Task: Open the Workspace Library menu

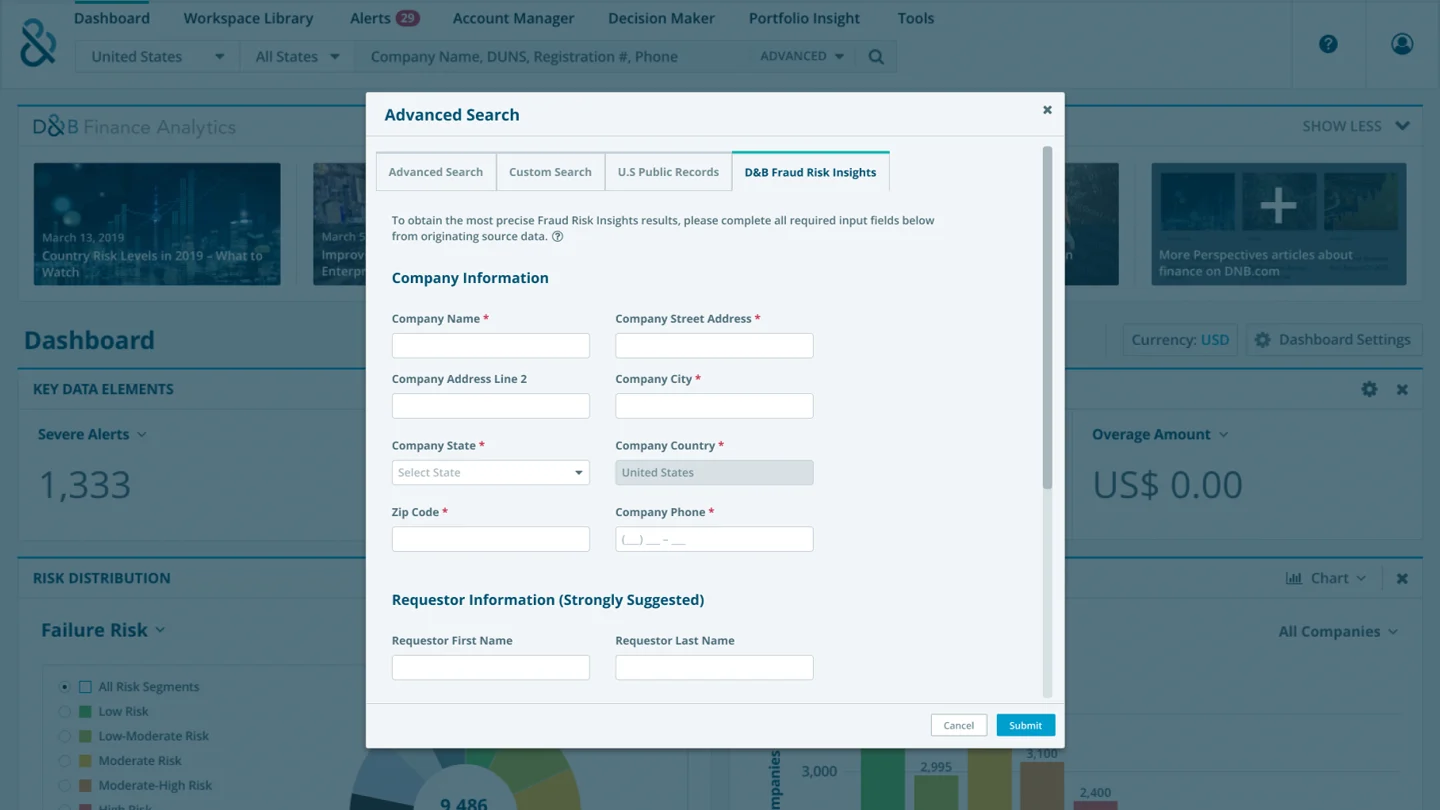Action: (248, 18)
